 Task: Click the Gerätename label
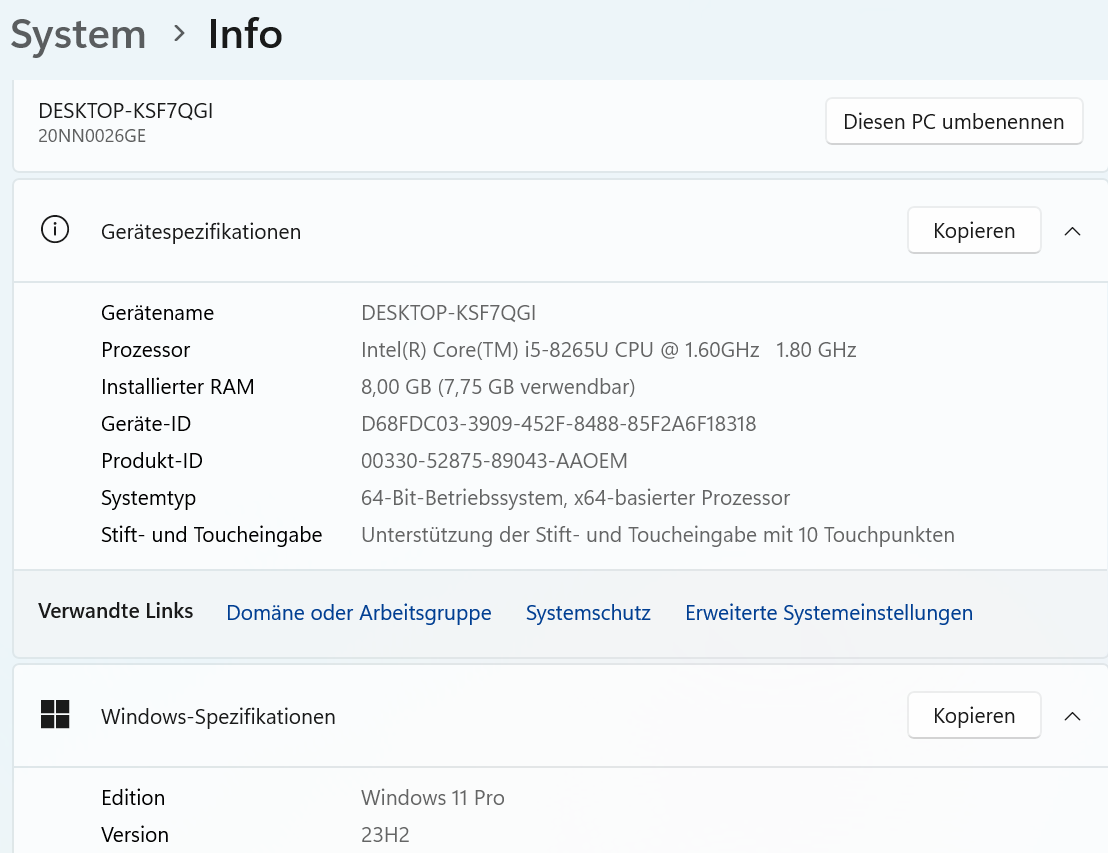pyautogui.click(x=158, y=313)
